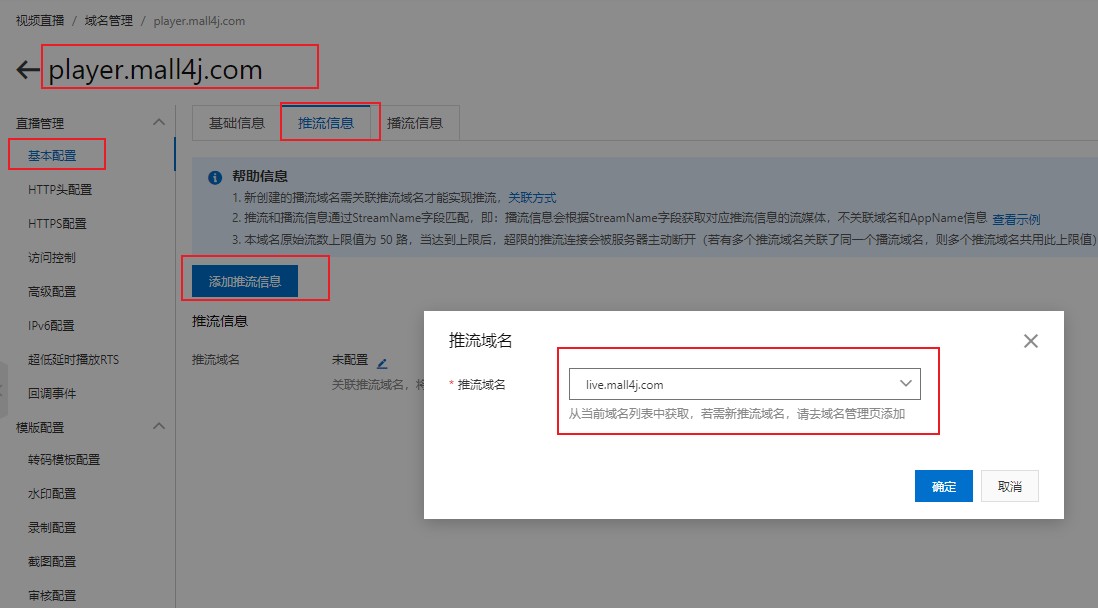Switch to the 基础信息 tab
This screenshot has width=1098, height=608.
coord(236,123)
